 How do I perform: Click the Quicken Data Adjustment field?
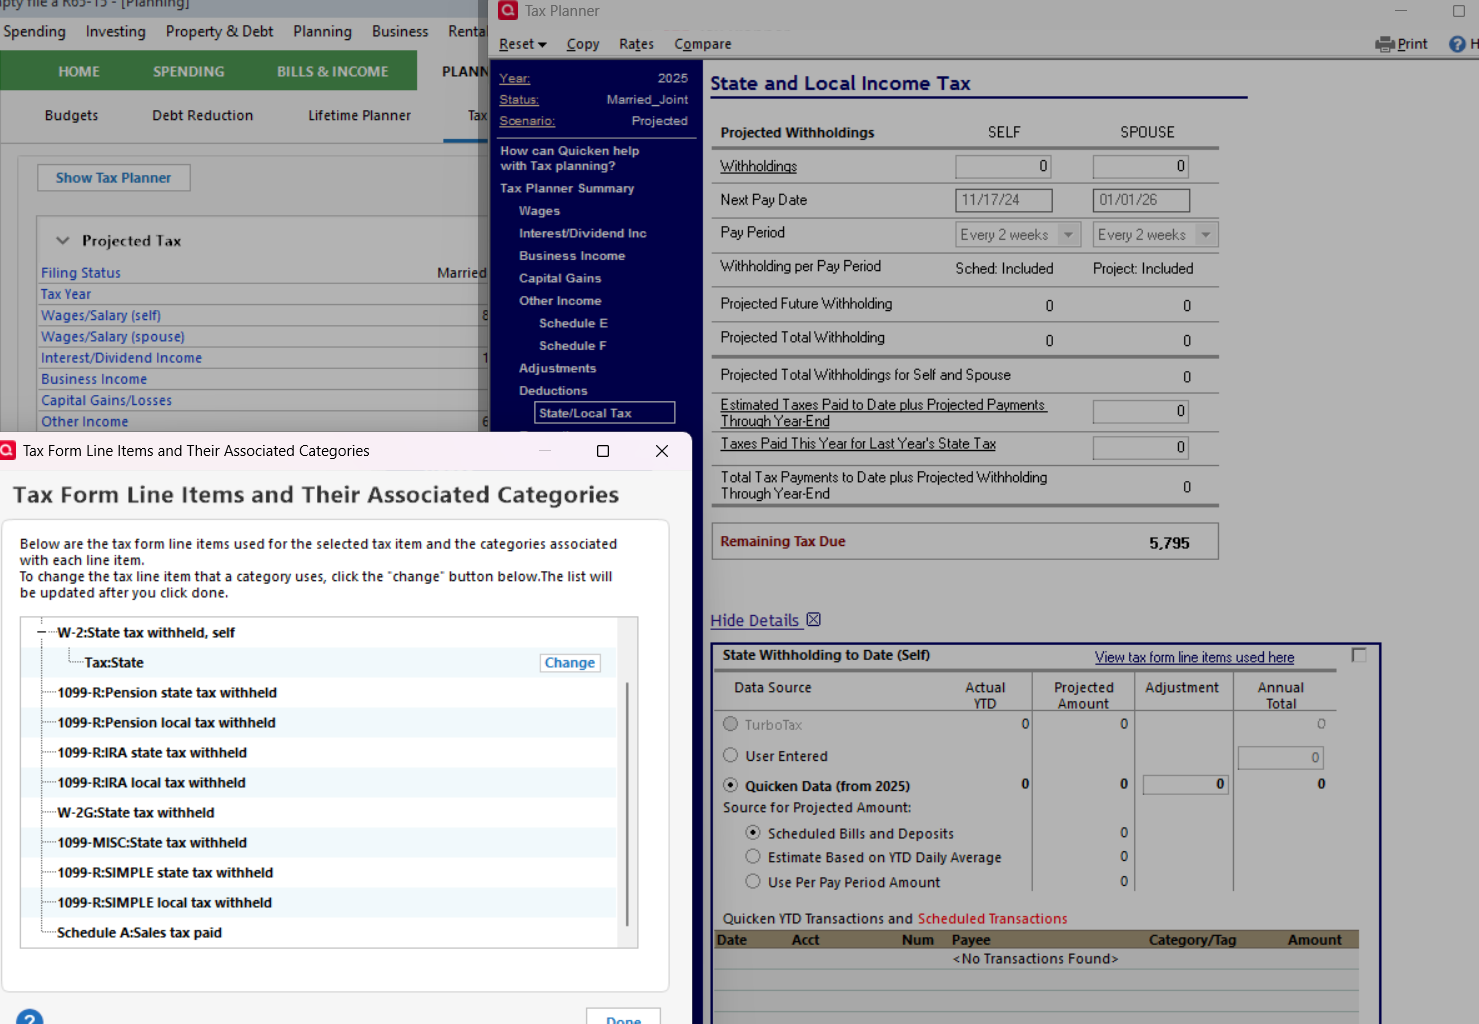pos(1186,784)
